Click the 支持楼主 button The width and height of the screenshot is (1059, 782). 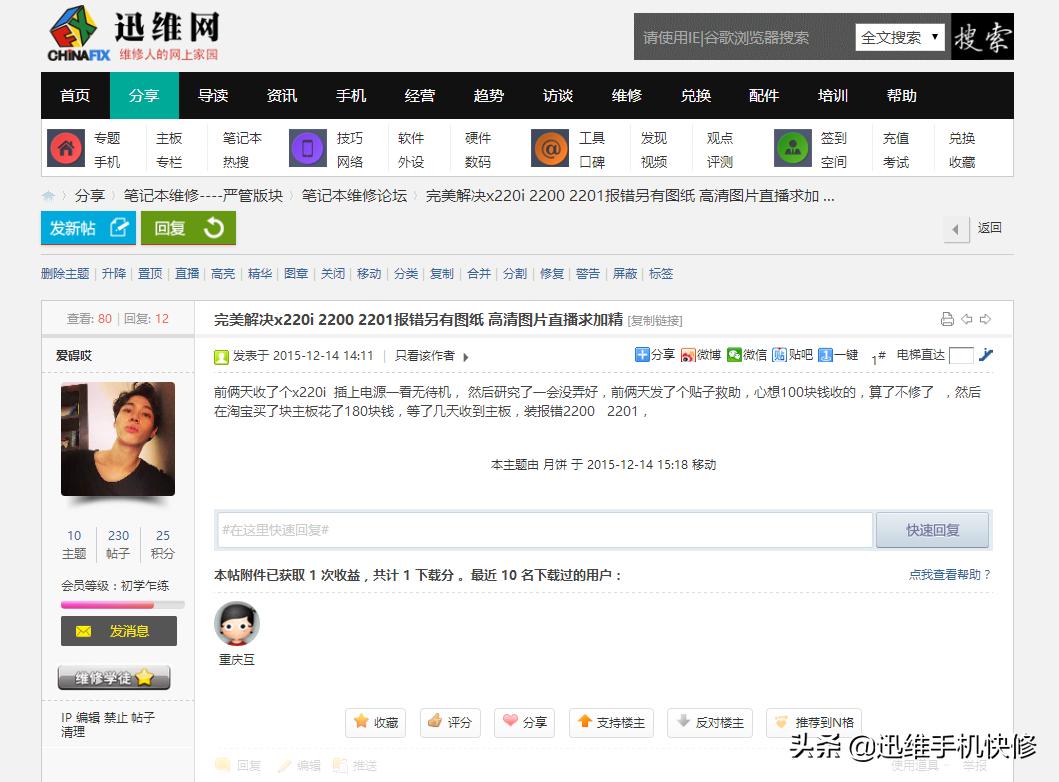[x=611, y=723]
